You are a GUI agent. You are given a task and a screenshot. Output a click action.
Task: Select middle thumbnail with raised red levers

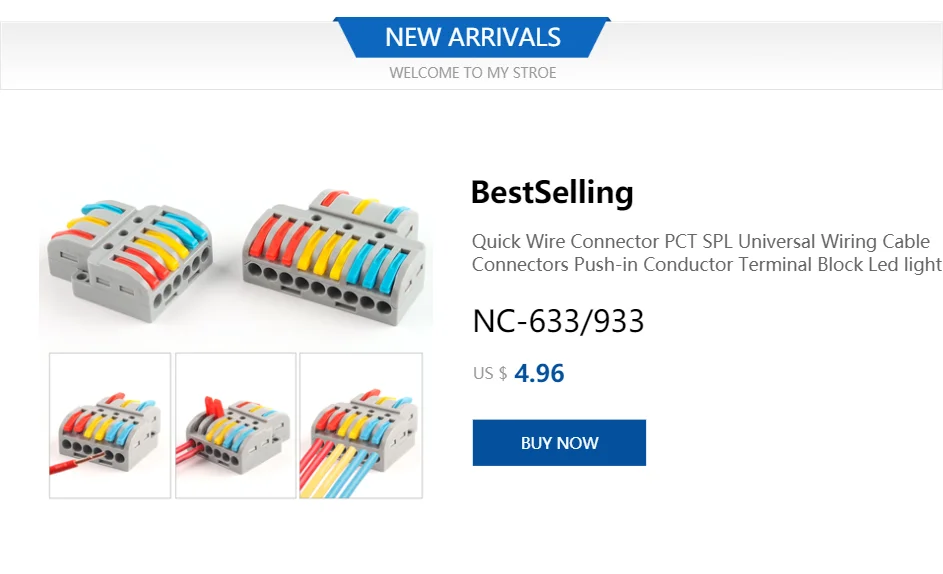tap(236, 425)
